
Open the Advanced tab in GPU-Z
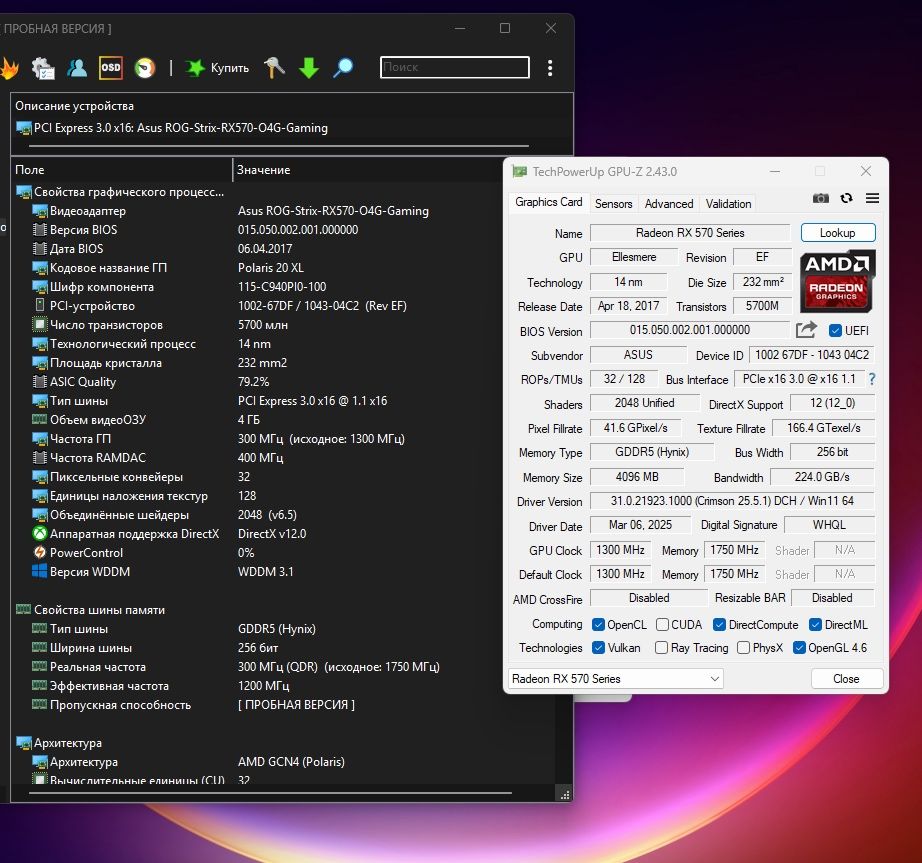tap(669, 203)
